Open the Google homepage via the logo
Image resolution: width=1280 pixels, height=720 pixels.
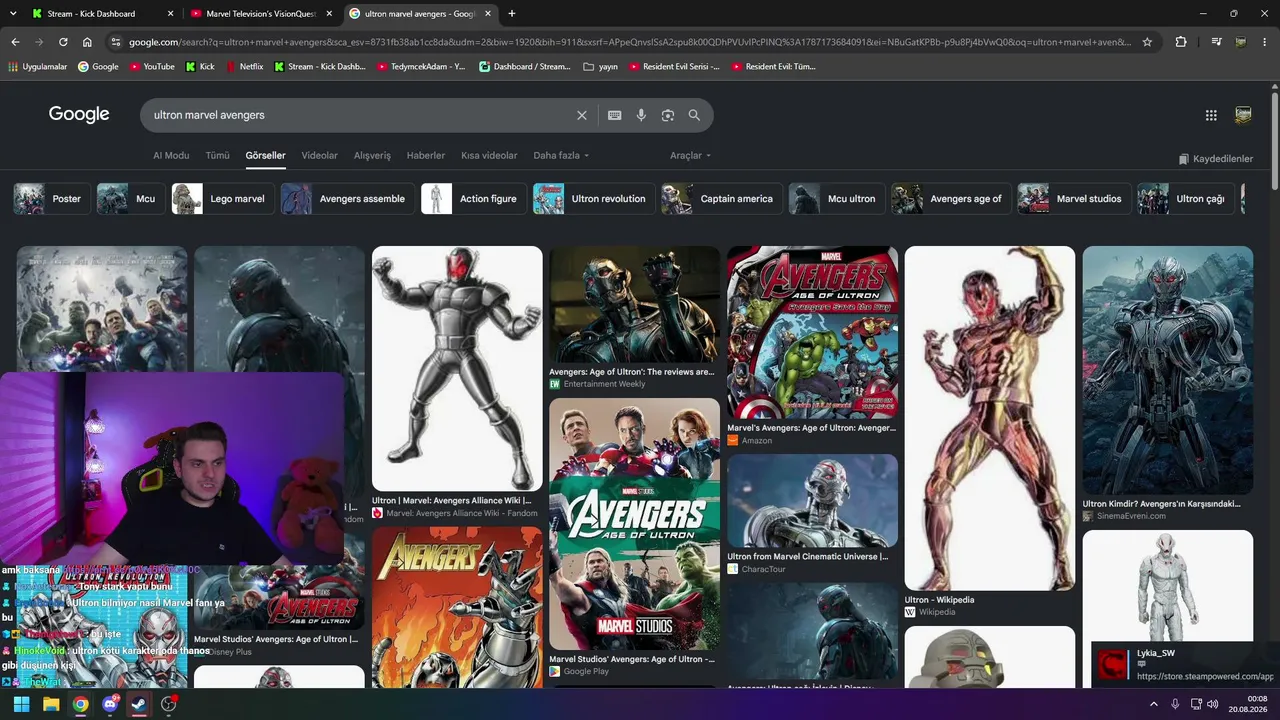coord(79,115)
